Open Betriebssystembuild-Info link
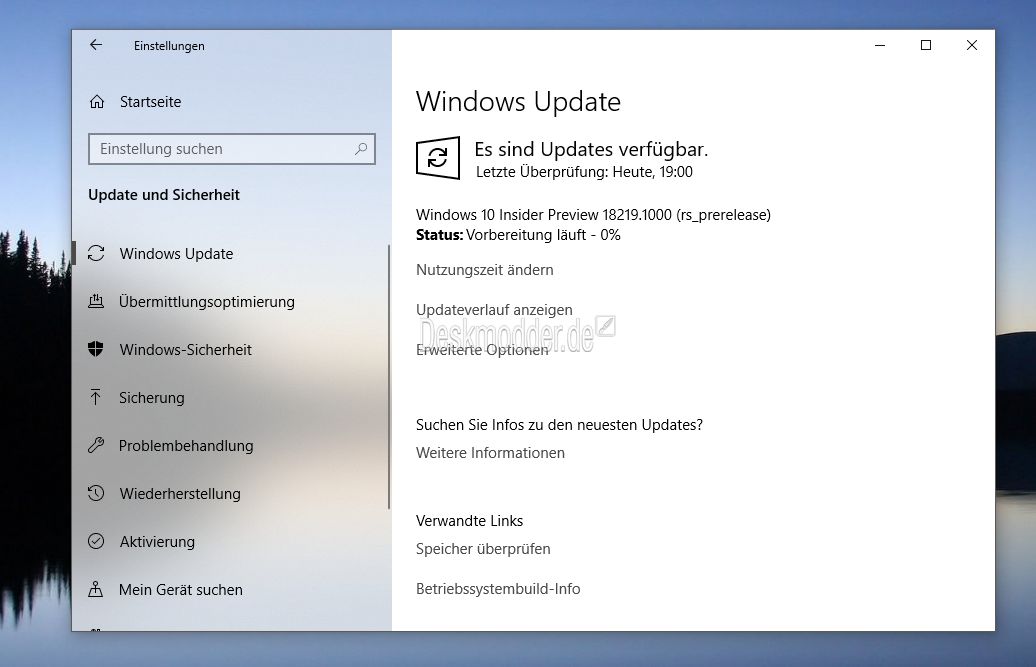Viewport: 1036px width, 667px height. click(498, 589)
